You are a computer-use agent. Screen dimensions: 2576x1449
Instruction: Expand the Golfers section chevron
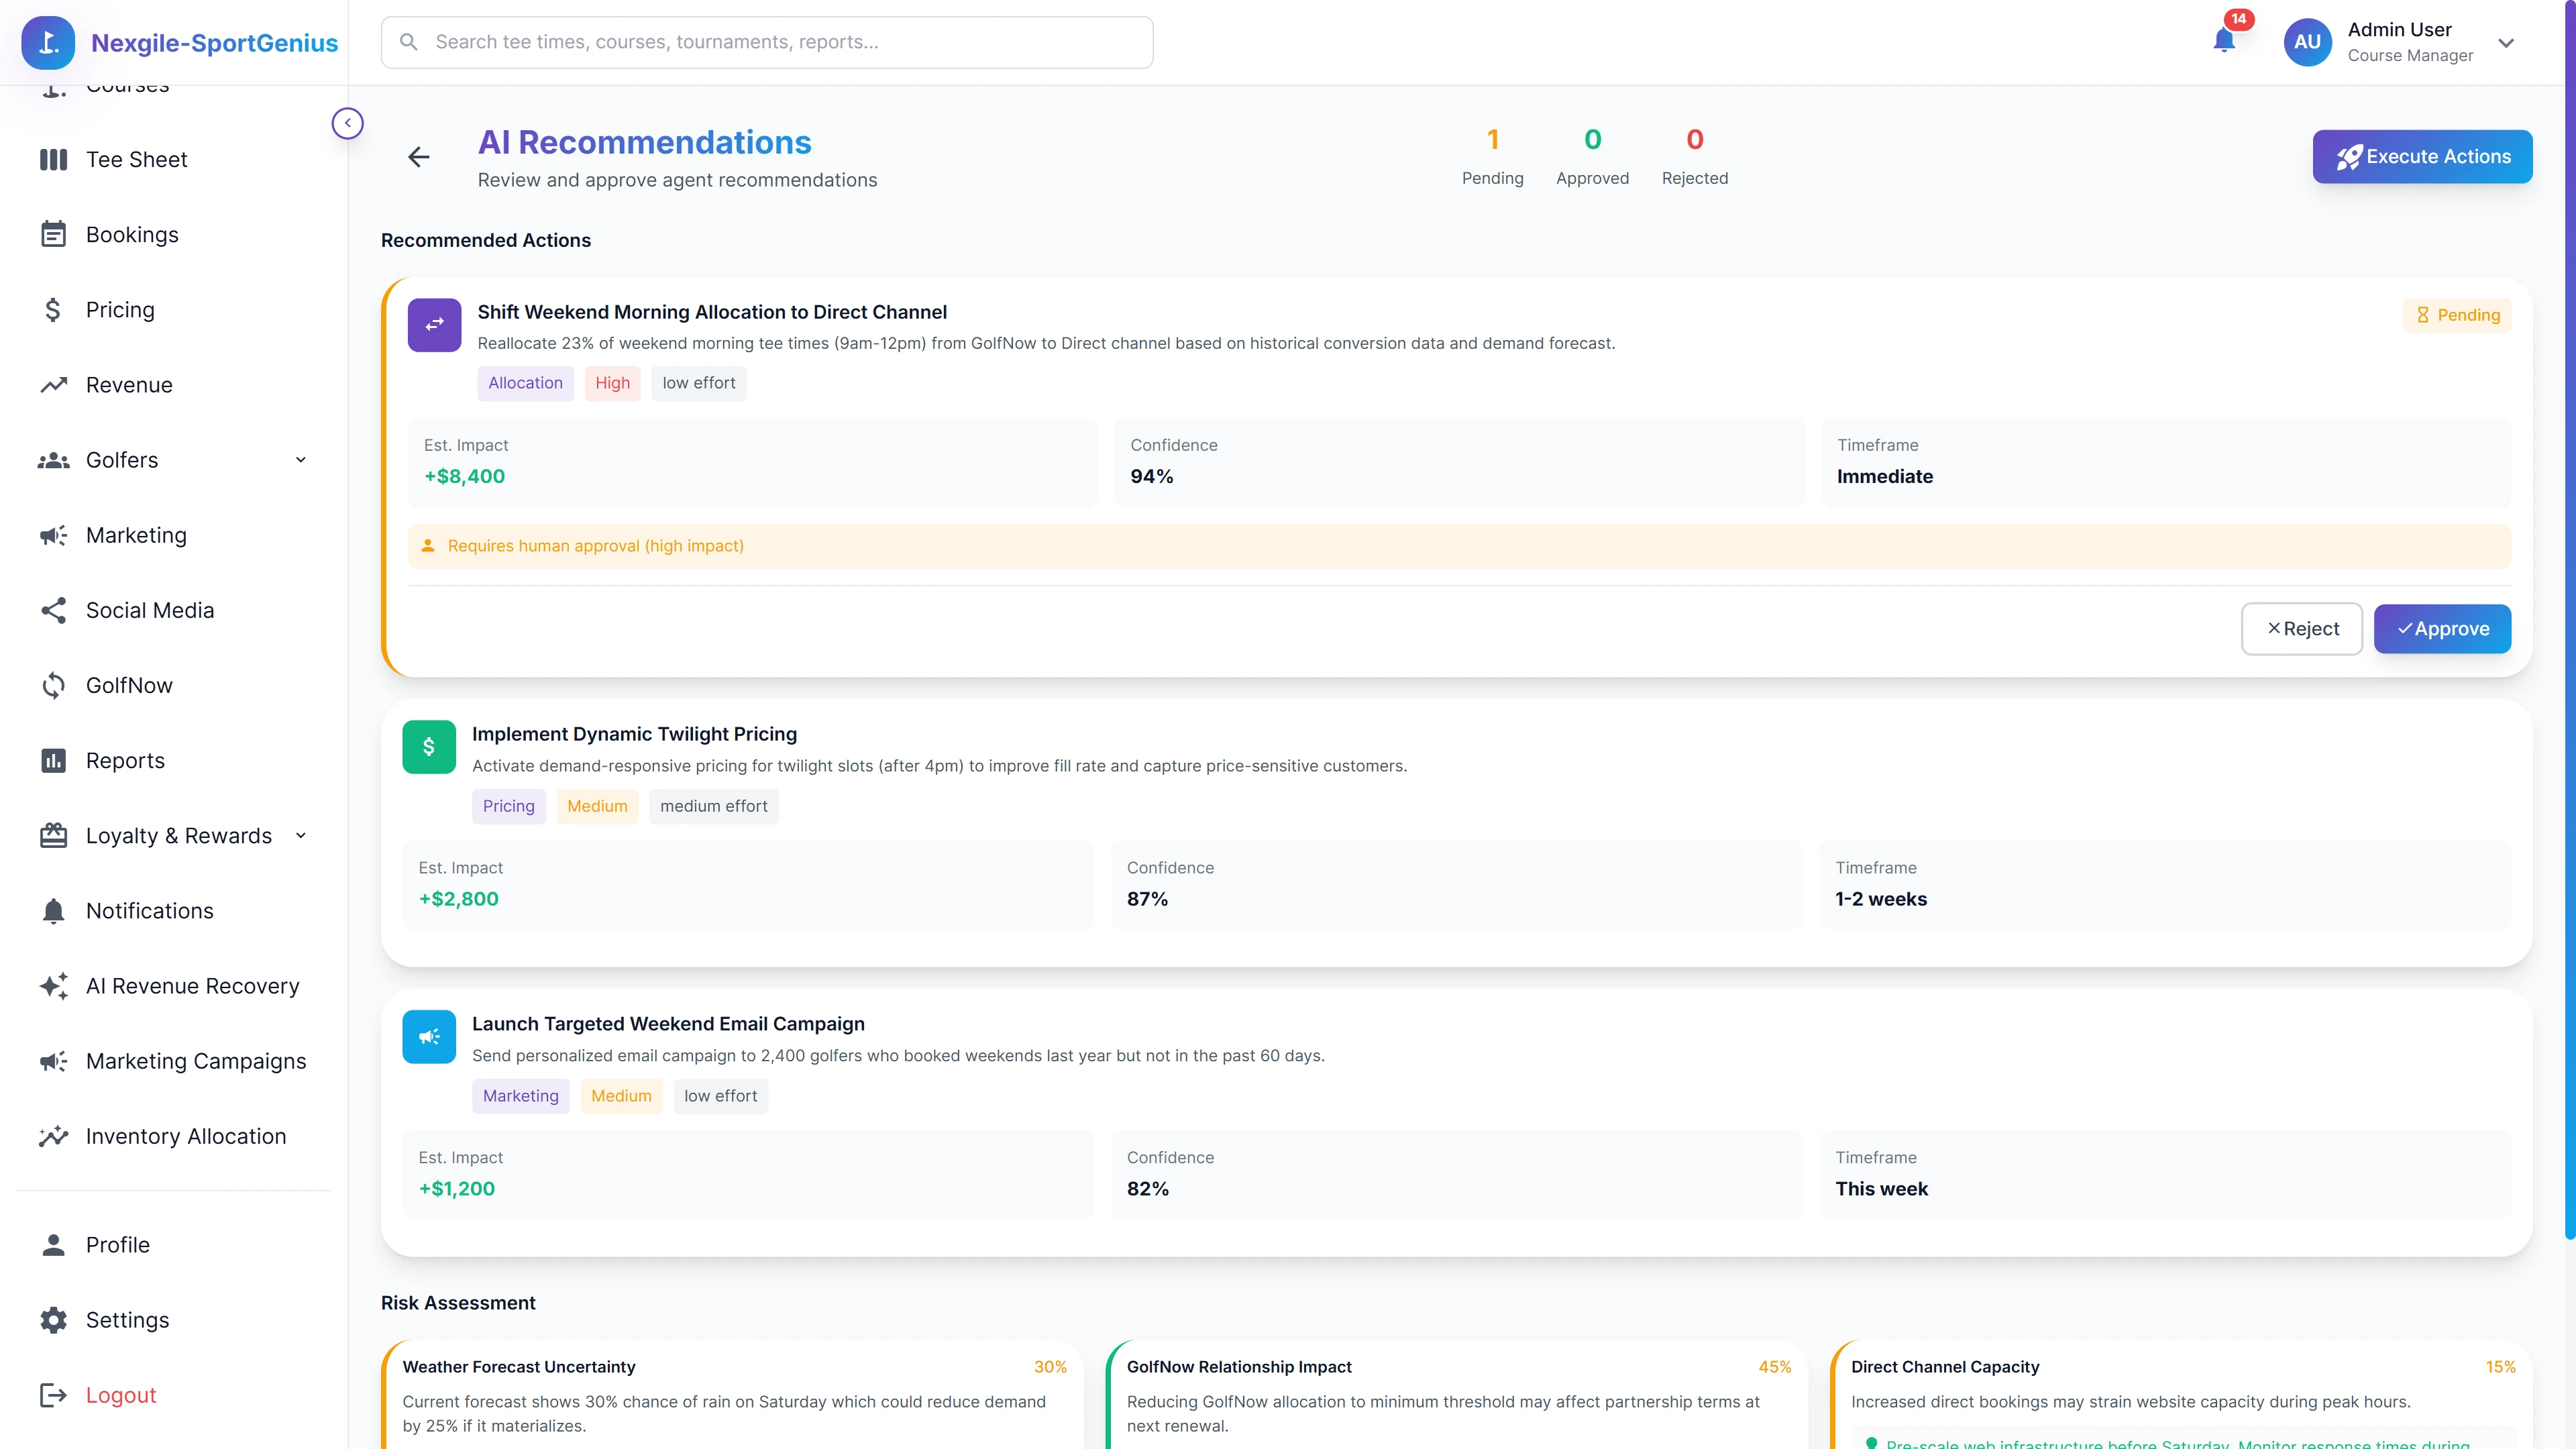point(300,460)
